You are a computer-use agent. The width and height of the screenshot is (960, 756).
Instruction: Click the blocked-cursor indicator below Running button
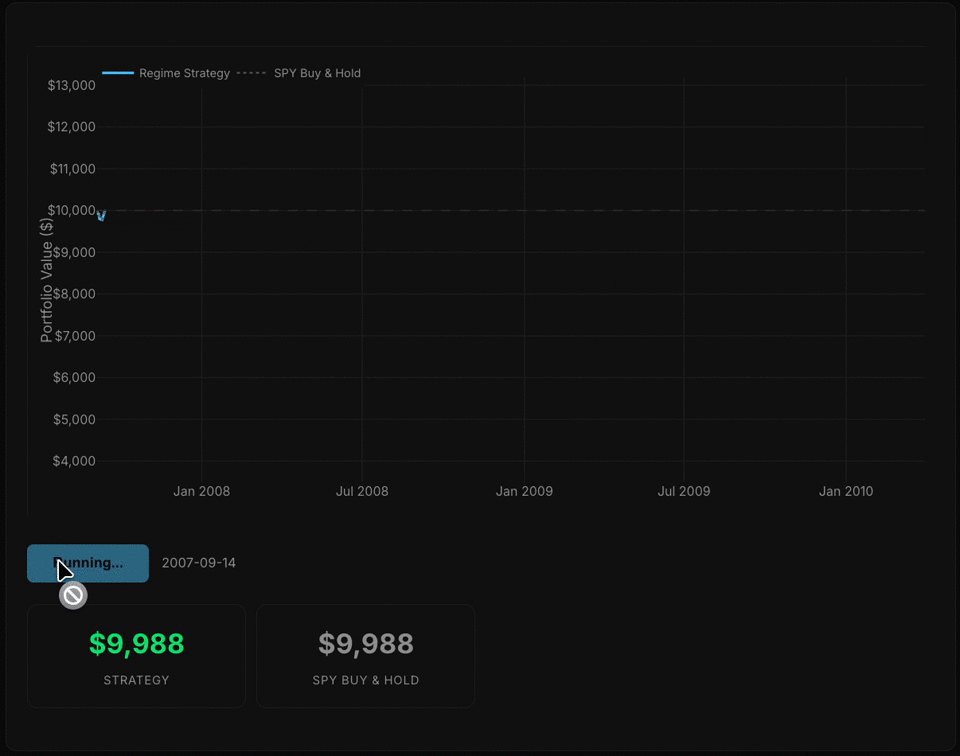(72, 594)
